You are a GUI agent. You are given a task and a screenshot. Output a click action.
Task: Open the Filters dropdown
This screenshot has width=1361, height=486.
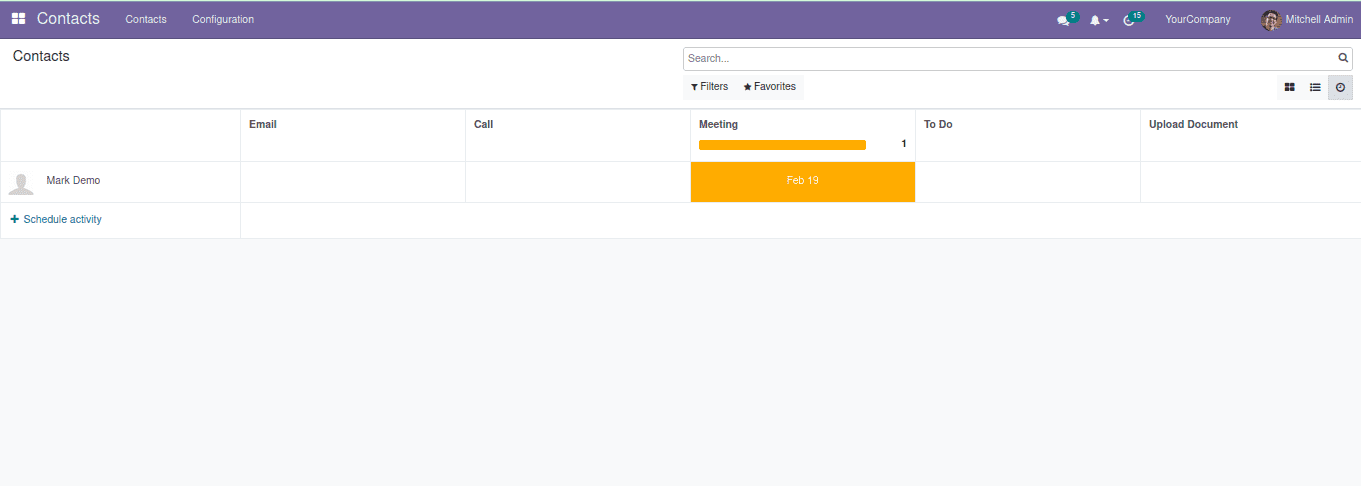point(710,87)
